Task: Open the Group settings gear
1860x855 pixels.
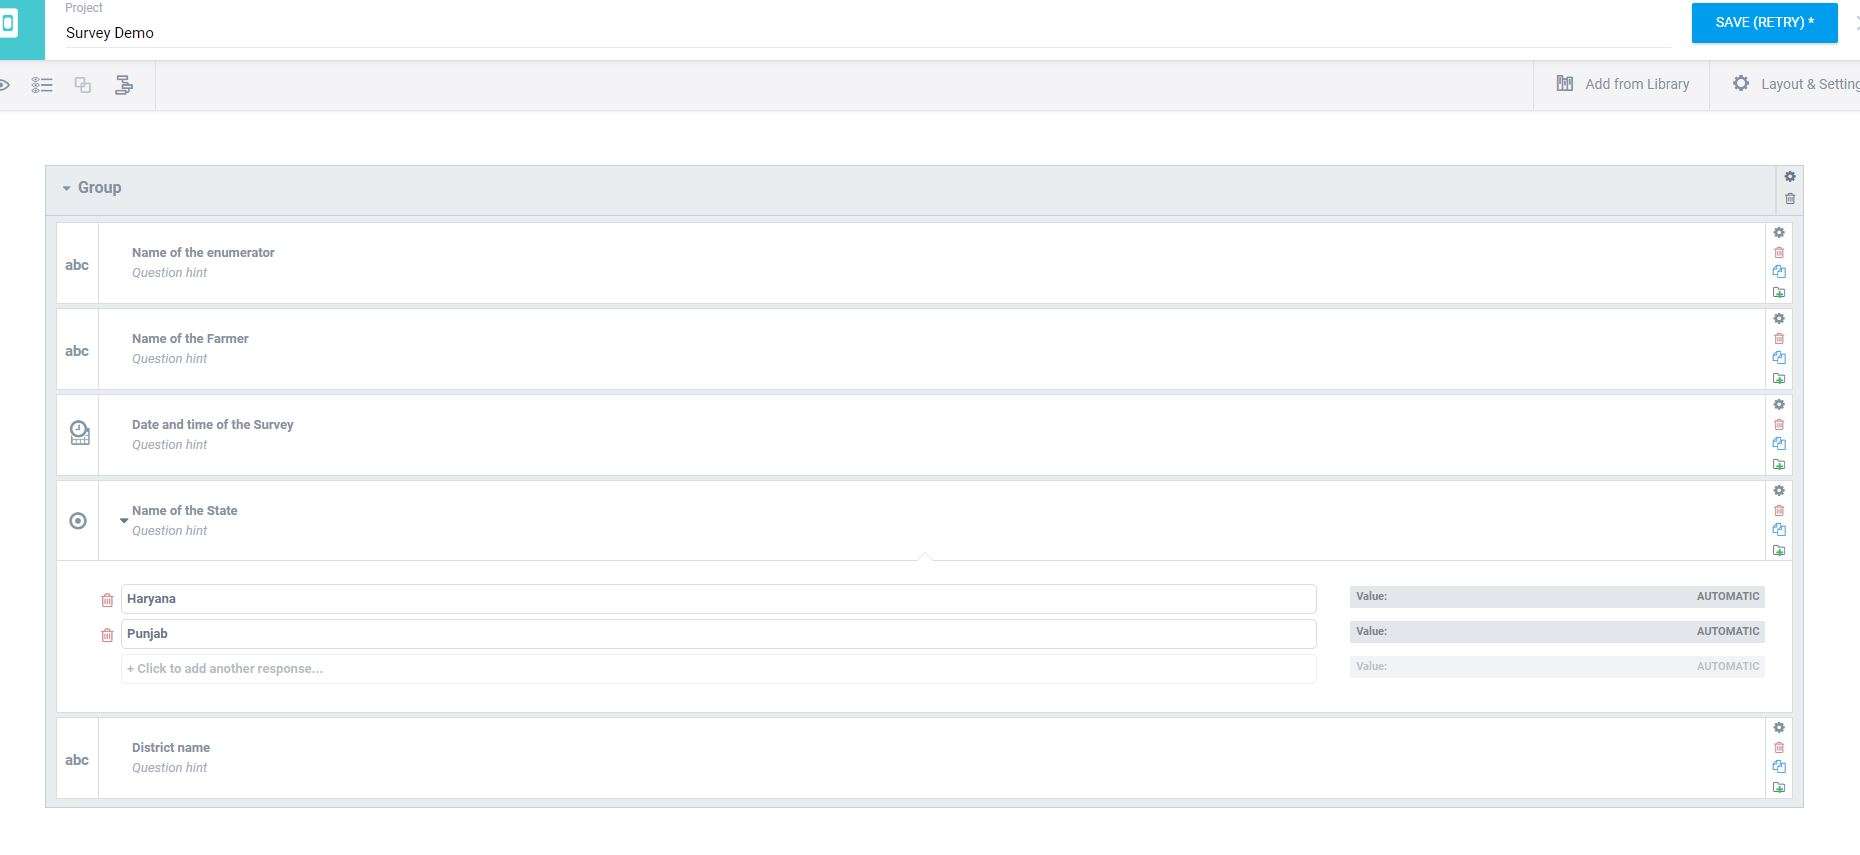Action: (x=1790, y=177)
